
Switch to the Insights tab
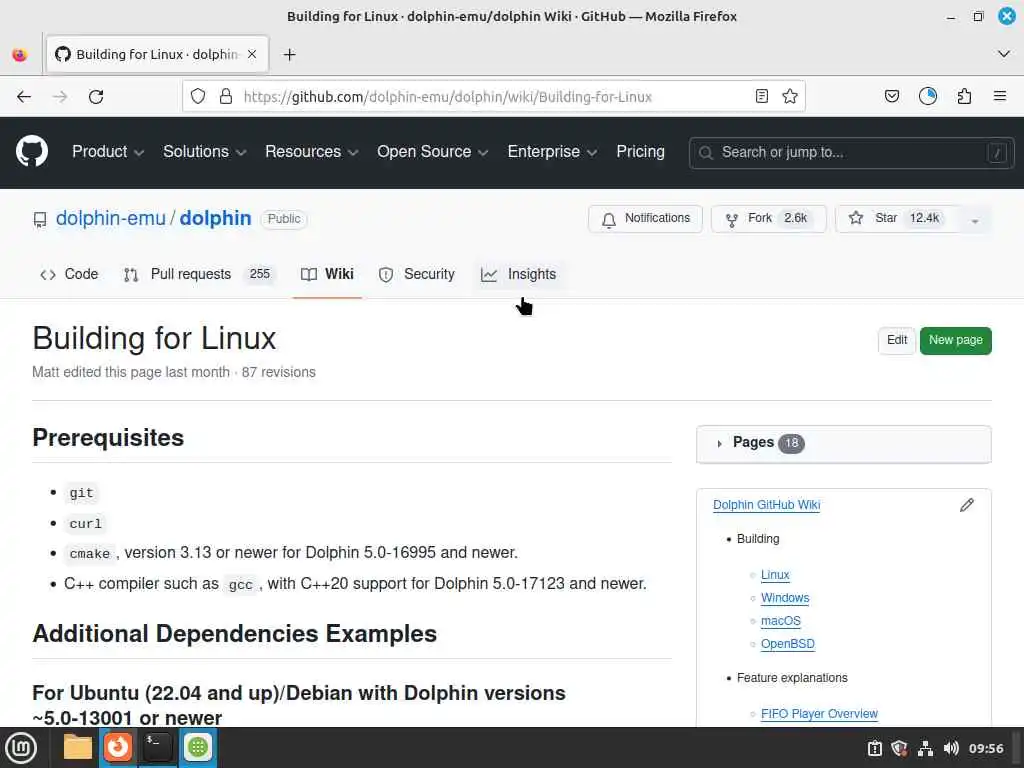pyautogui.click(x=519, y=274)
